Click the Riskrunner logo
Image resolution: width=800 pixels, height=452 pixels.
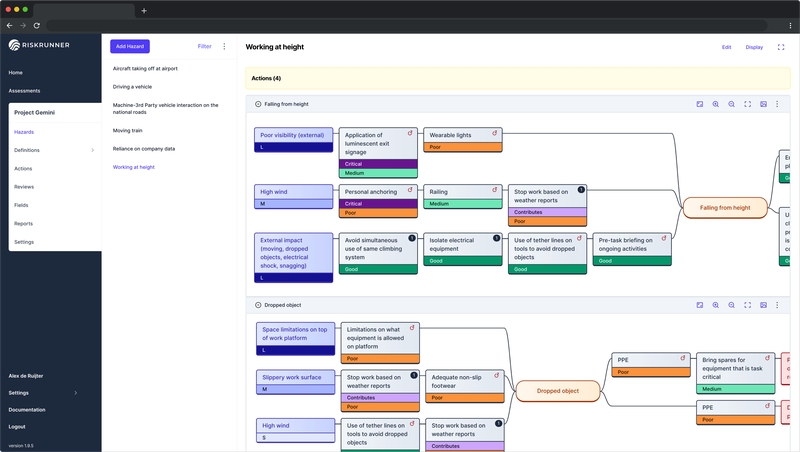[x=39, y=45]
